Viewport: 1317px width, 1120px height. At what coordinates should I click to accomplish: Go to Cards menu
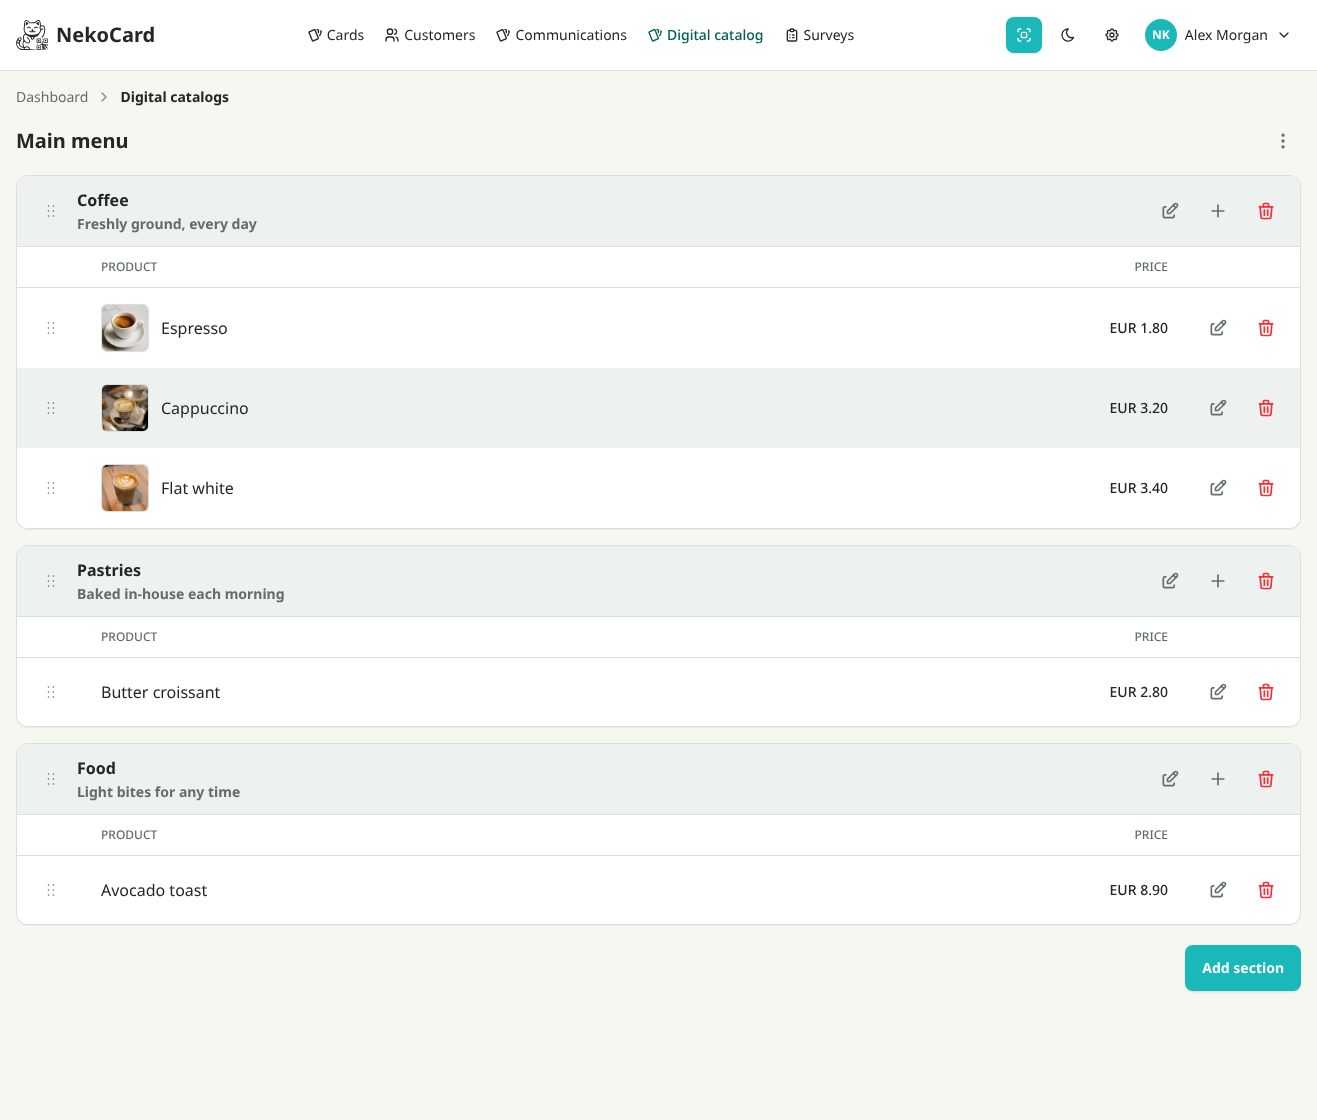pos(336,35)
